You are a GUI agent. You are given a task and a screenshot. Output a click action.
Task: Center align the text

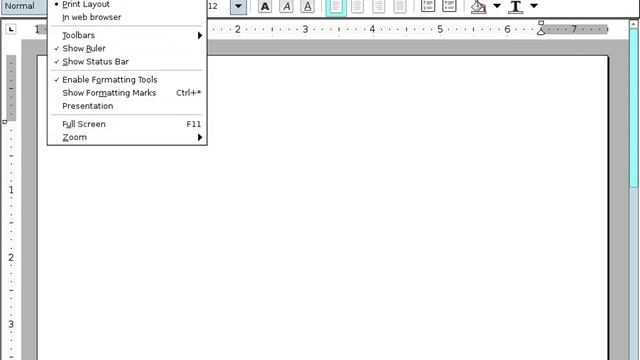coord(358,6)
